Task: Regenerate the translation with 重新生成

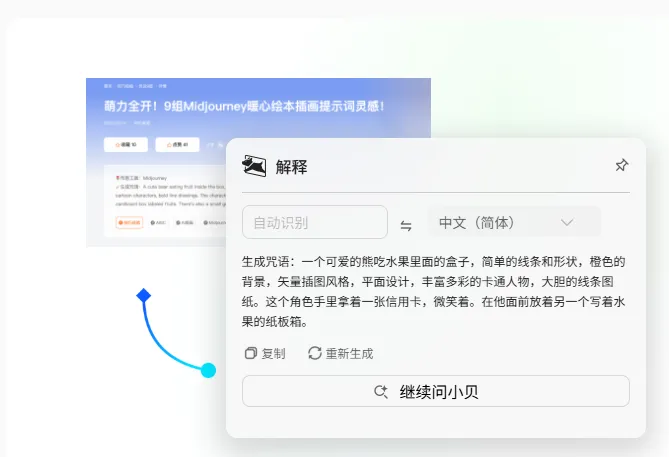Action: point(340,353)
